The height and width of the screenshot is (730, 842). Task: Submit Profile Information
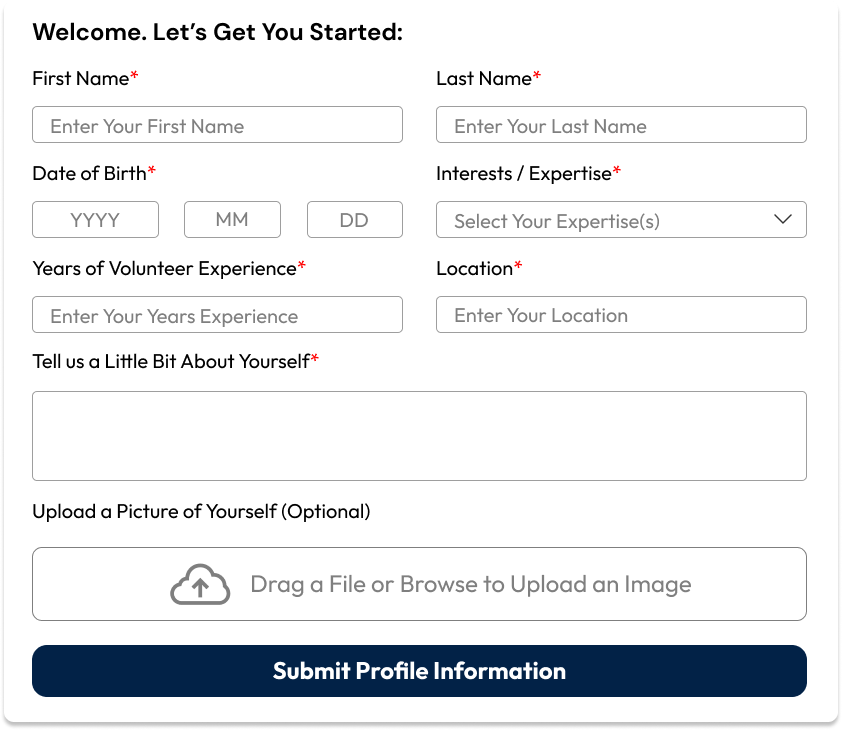click(x=419, y=671)
